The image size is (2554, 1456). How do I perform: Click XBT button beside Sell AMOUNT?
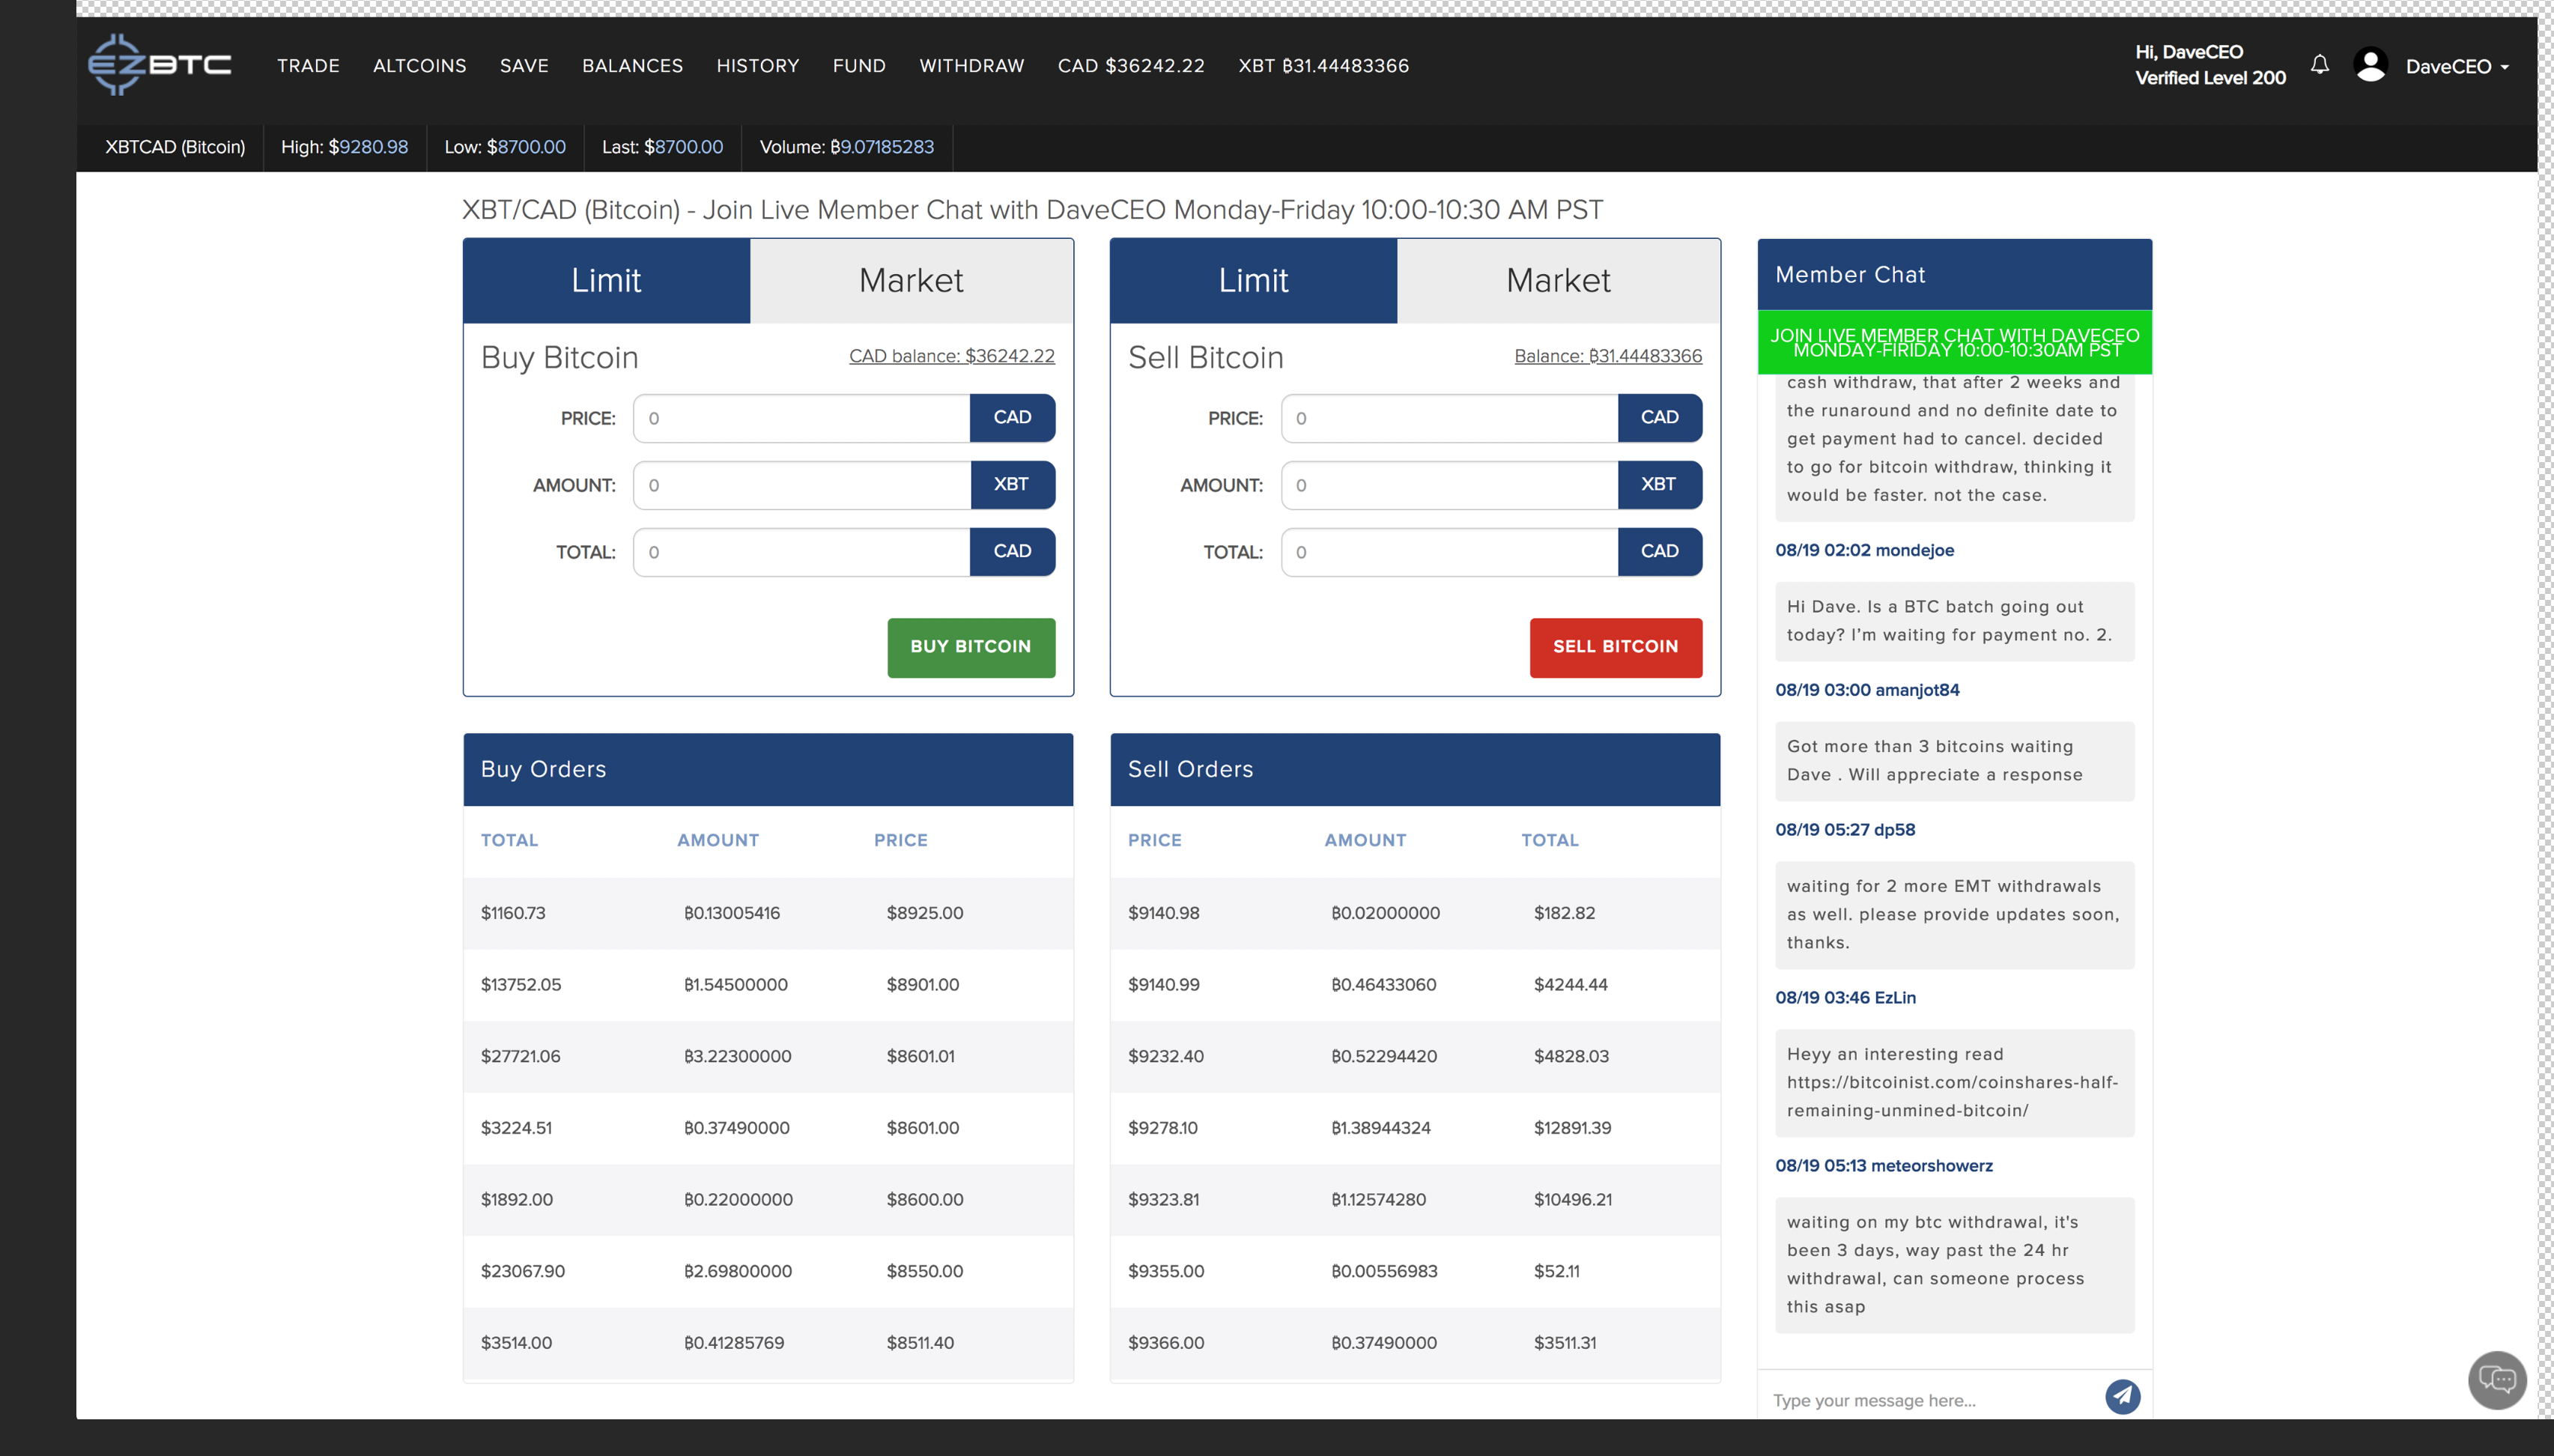click(1659, 485)
